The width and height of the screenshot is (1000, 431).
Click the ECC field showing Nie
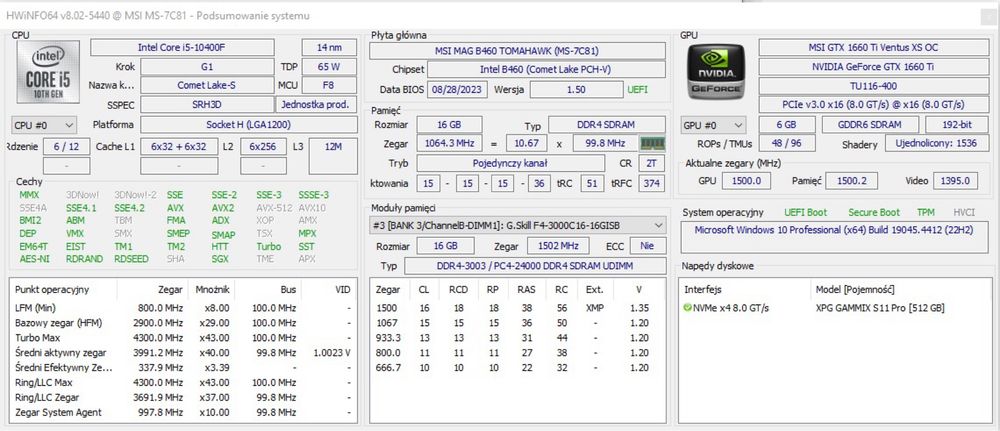click(647, 246)
